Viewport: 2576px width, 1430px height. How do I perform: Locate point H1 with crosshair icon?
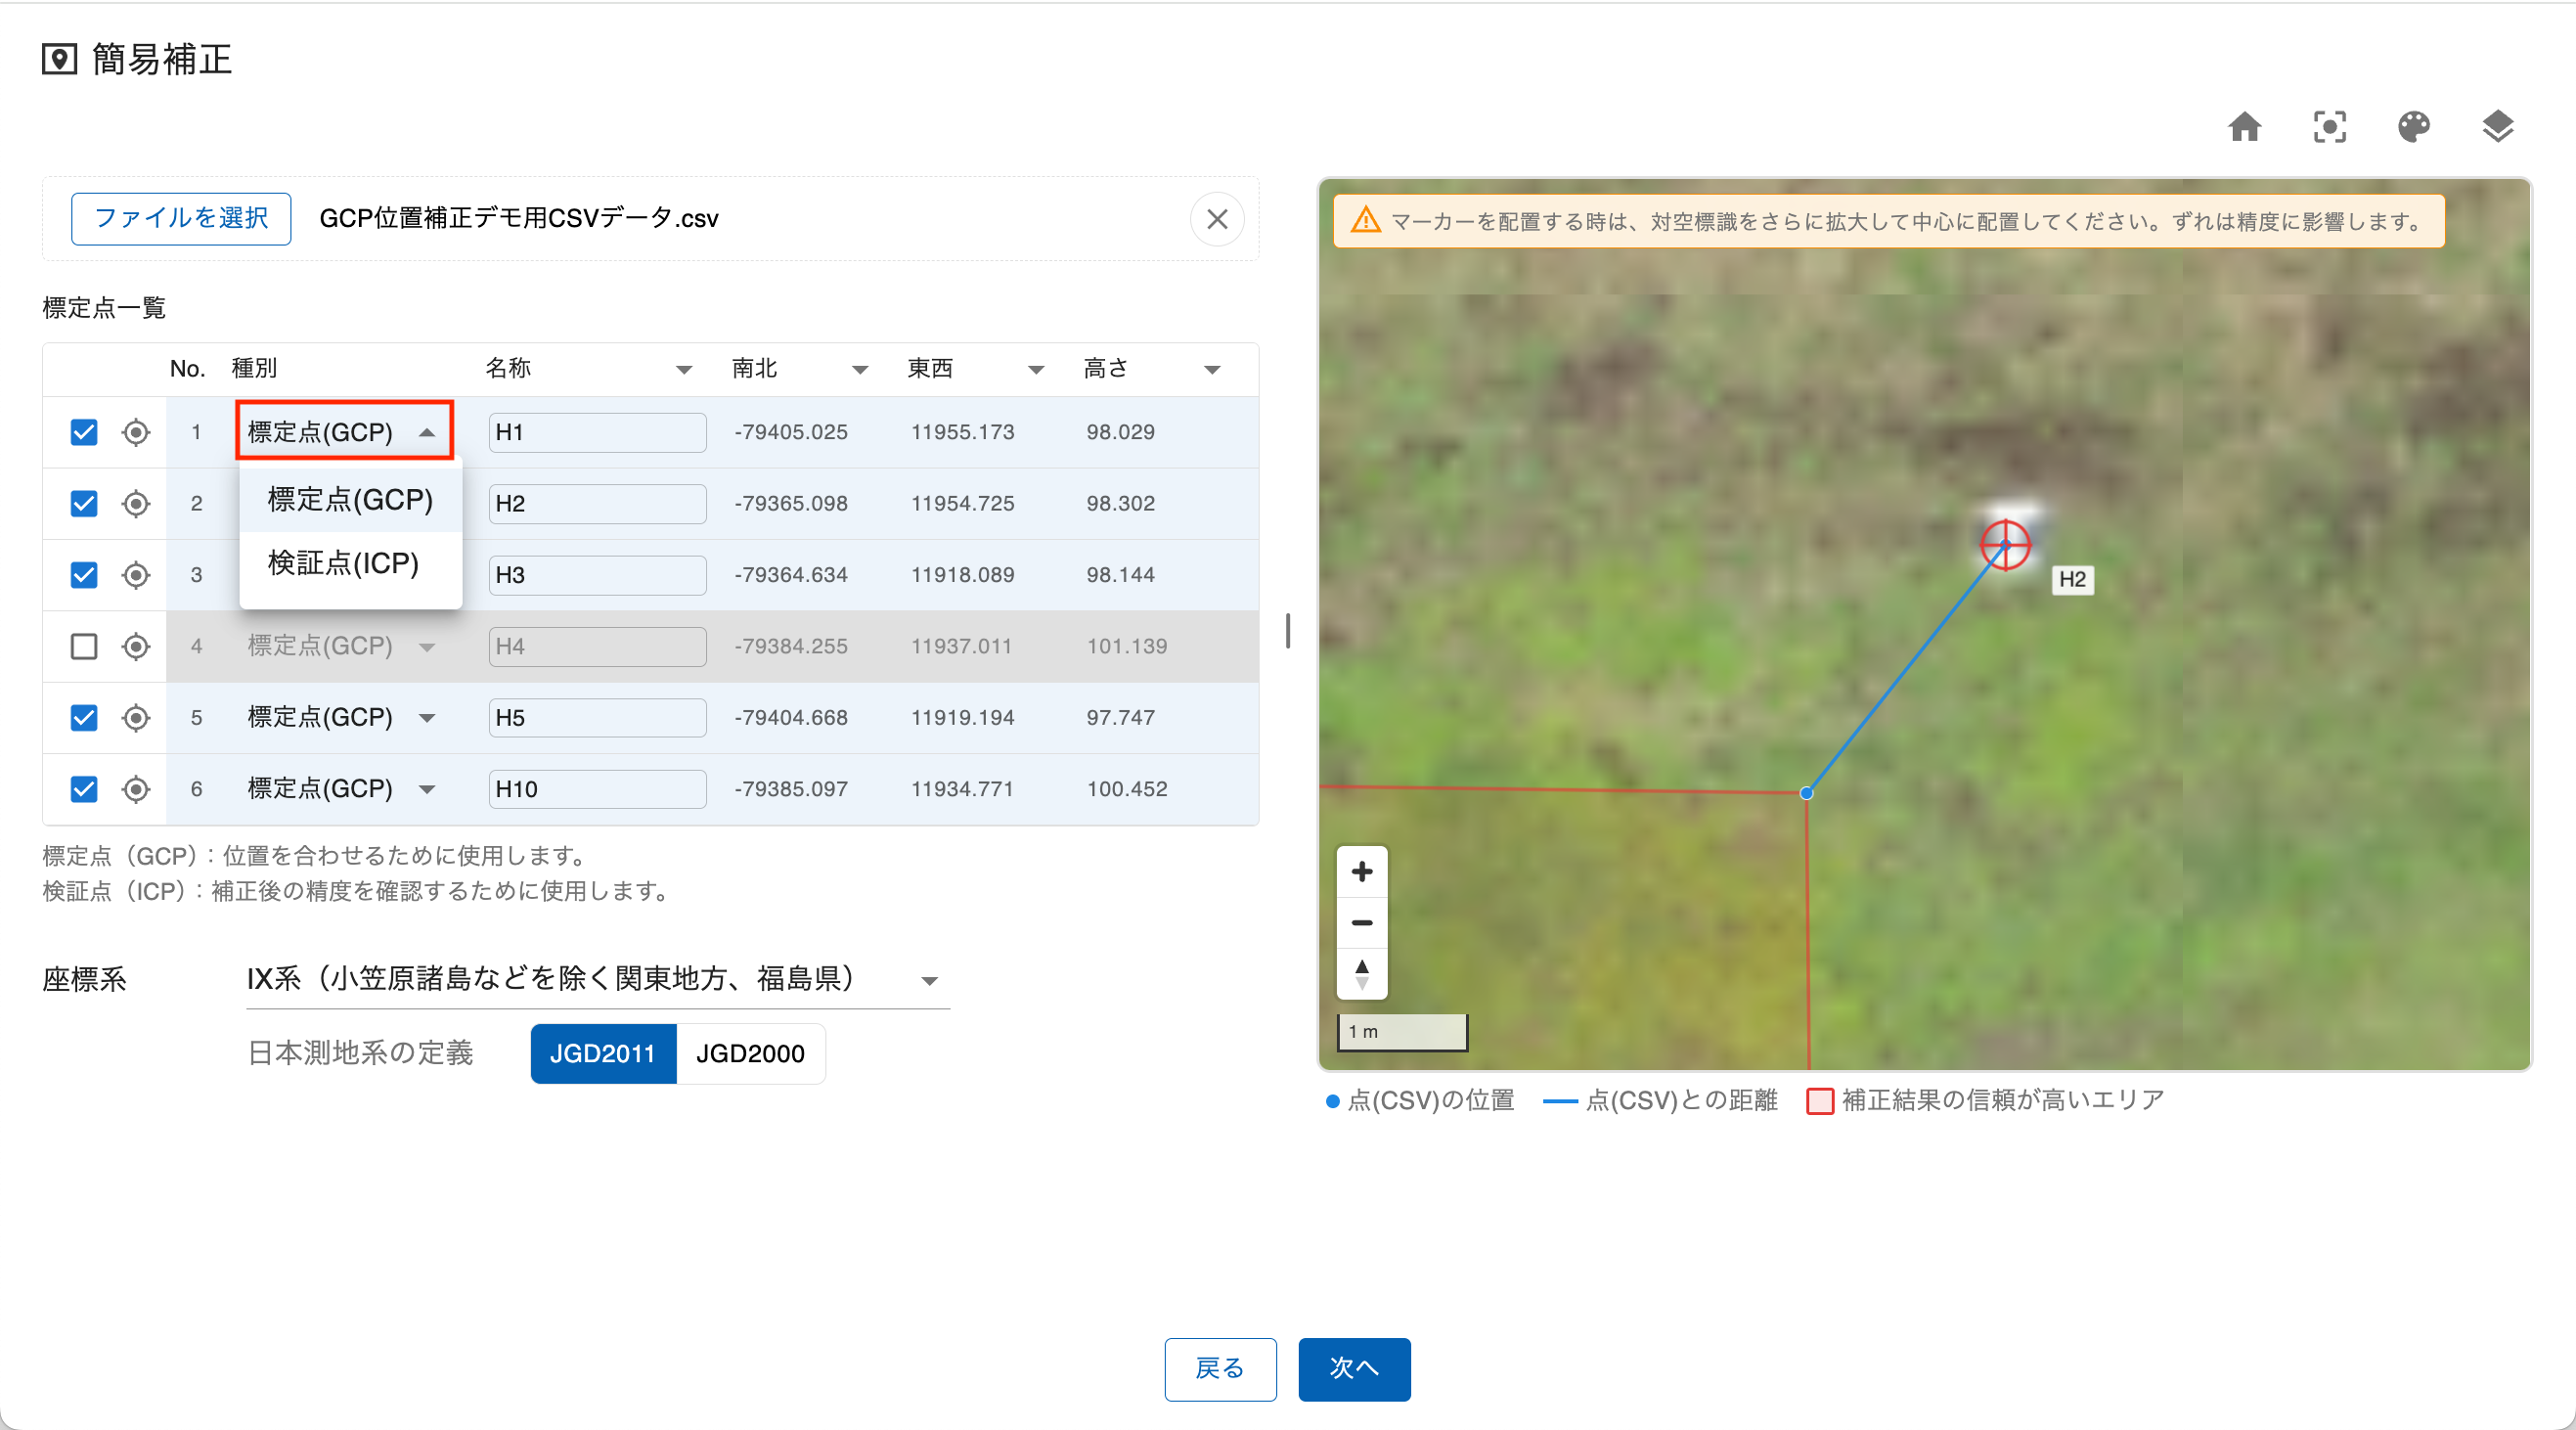pyautogui.click(x=136, y=432)
